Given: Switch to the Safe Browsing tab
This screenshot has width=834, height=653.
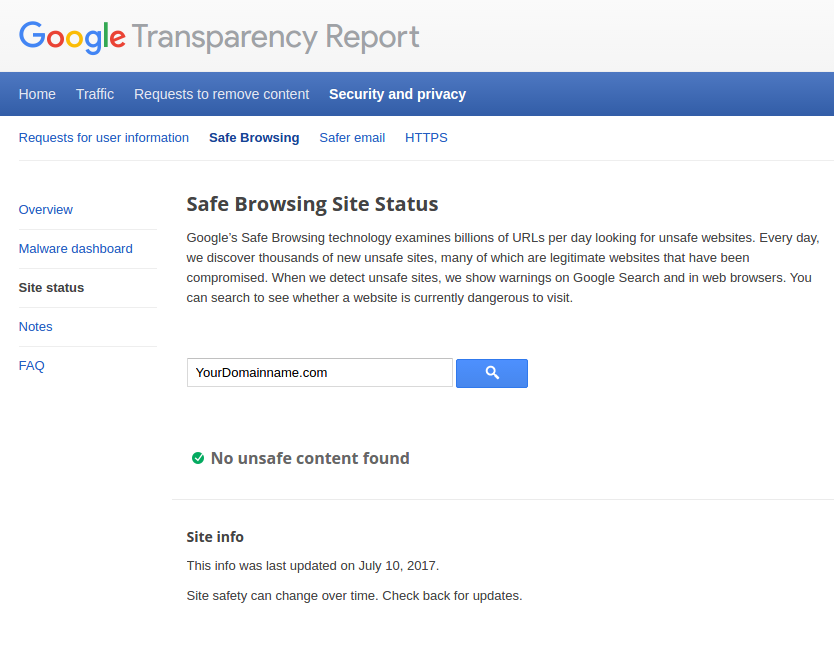Looking at the screenshot, I should pyautogui.click(x=254, y=137).
